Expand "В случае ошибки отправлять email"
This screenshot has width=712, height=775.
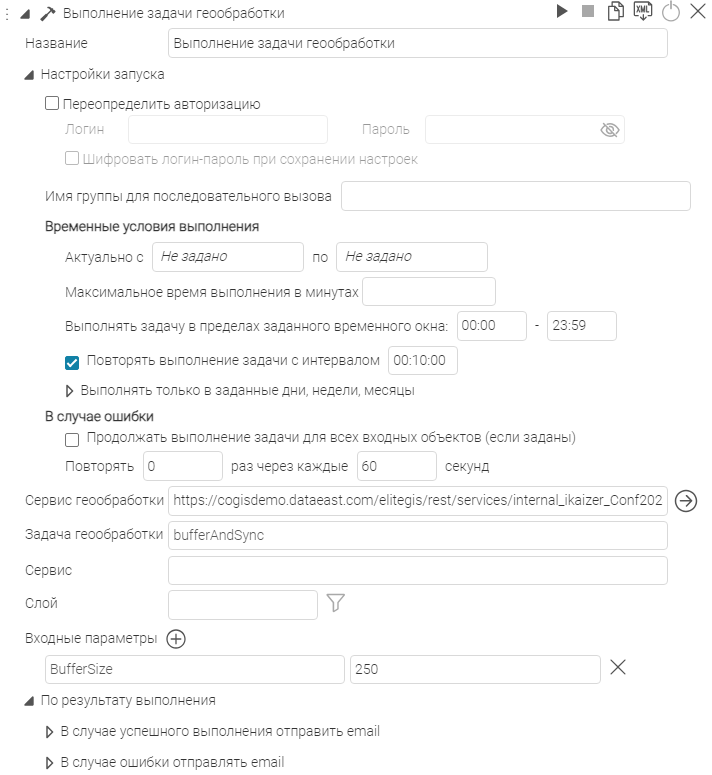pos(49,763)
